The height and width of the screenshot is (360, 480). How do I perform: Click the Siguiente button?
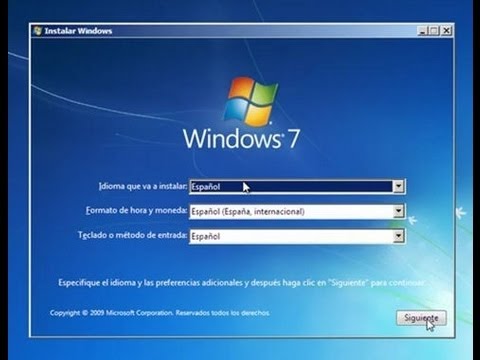[x=421, y=318]
